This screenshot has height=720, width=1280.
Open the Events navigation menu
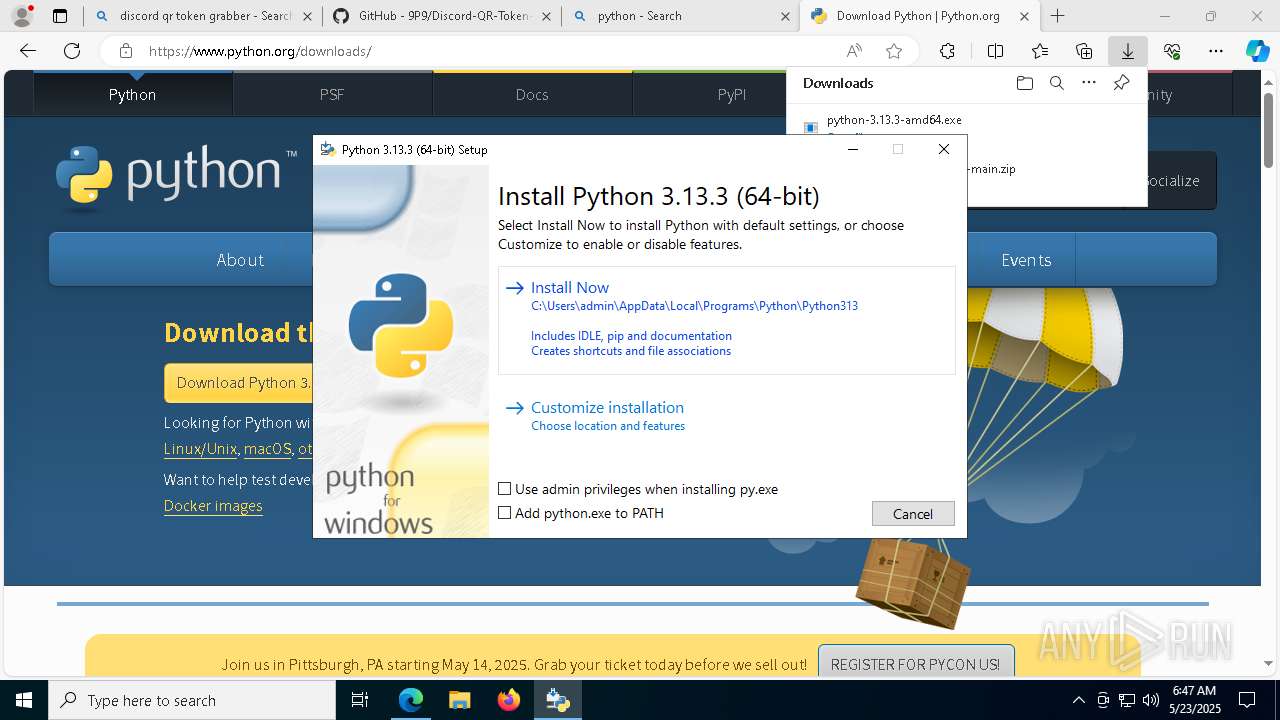pos(1026,259)
